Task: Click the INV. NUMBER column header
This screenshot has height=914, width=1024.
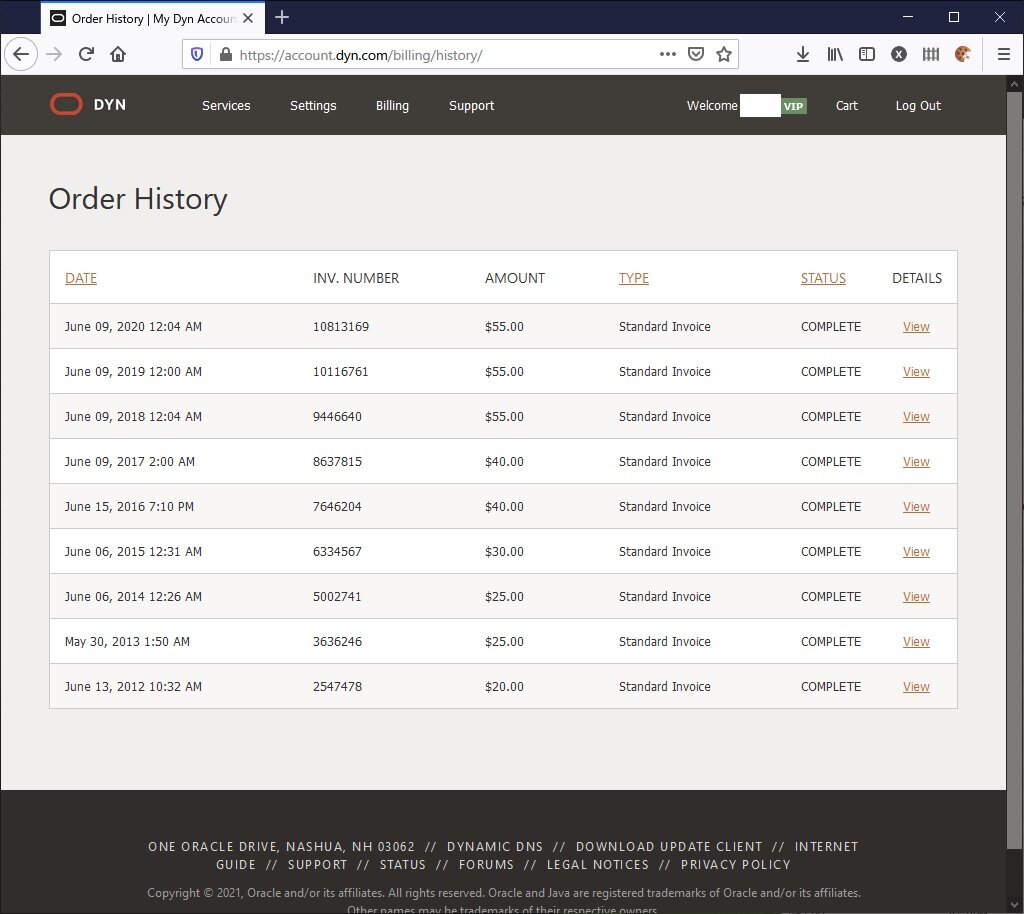Action: 356,278
